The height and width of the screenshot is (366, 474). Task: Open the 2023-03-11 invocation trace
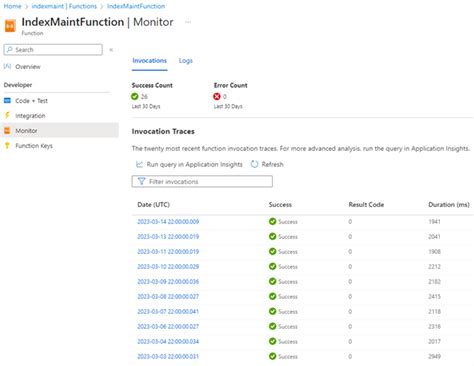(168, 252)
